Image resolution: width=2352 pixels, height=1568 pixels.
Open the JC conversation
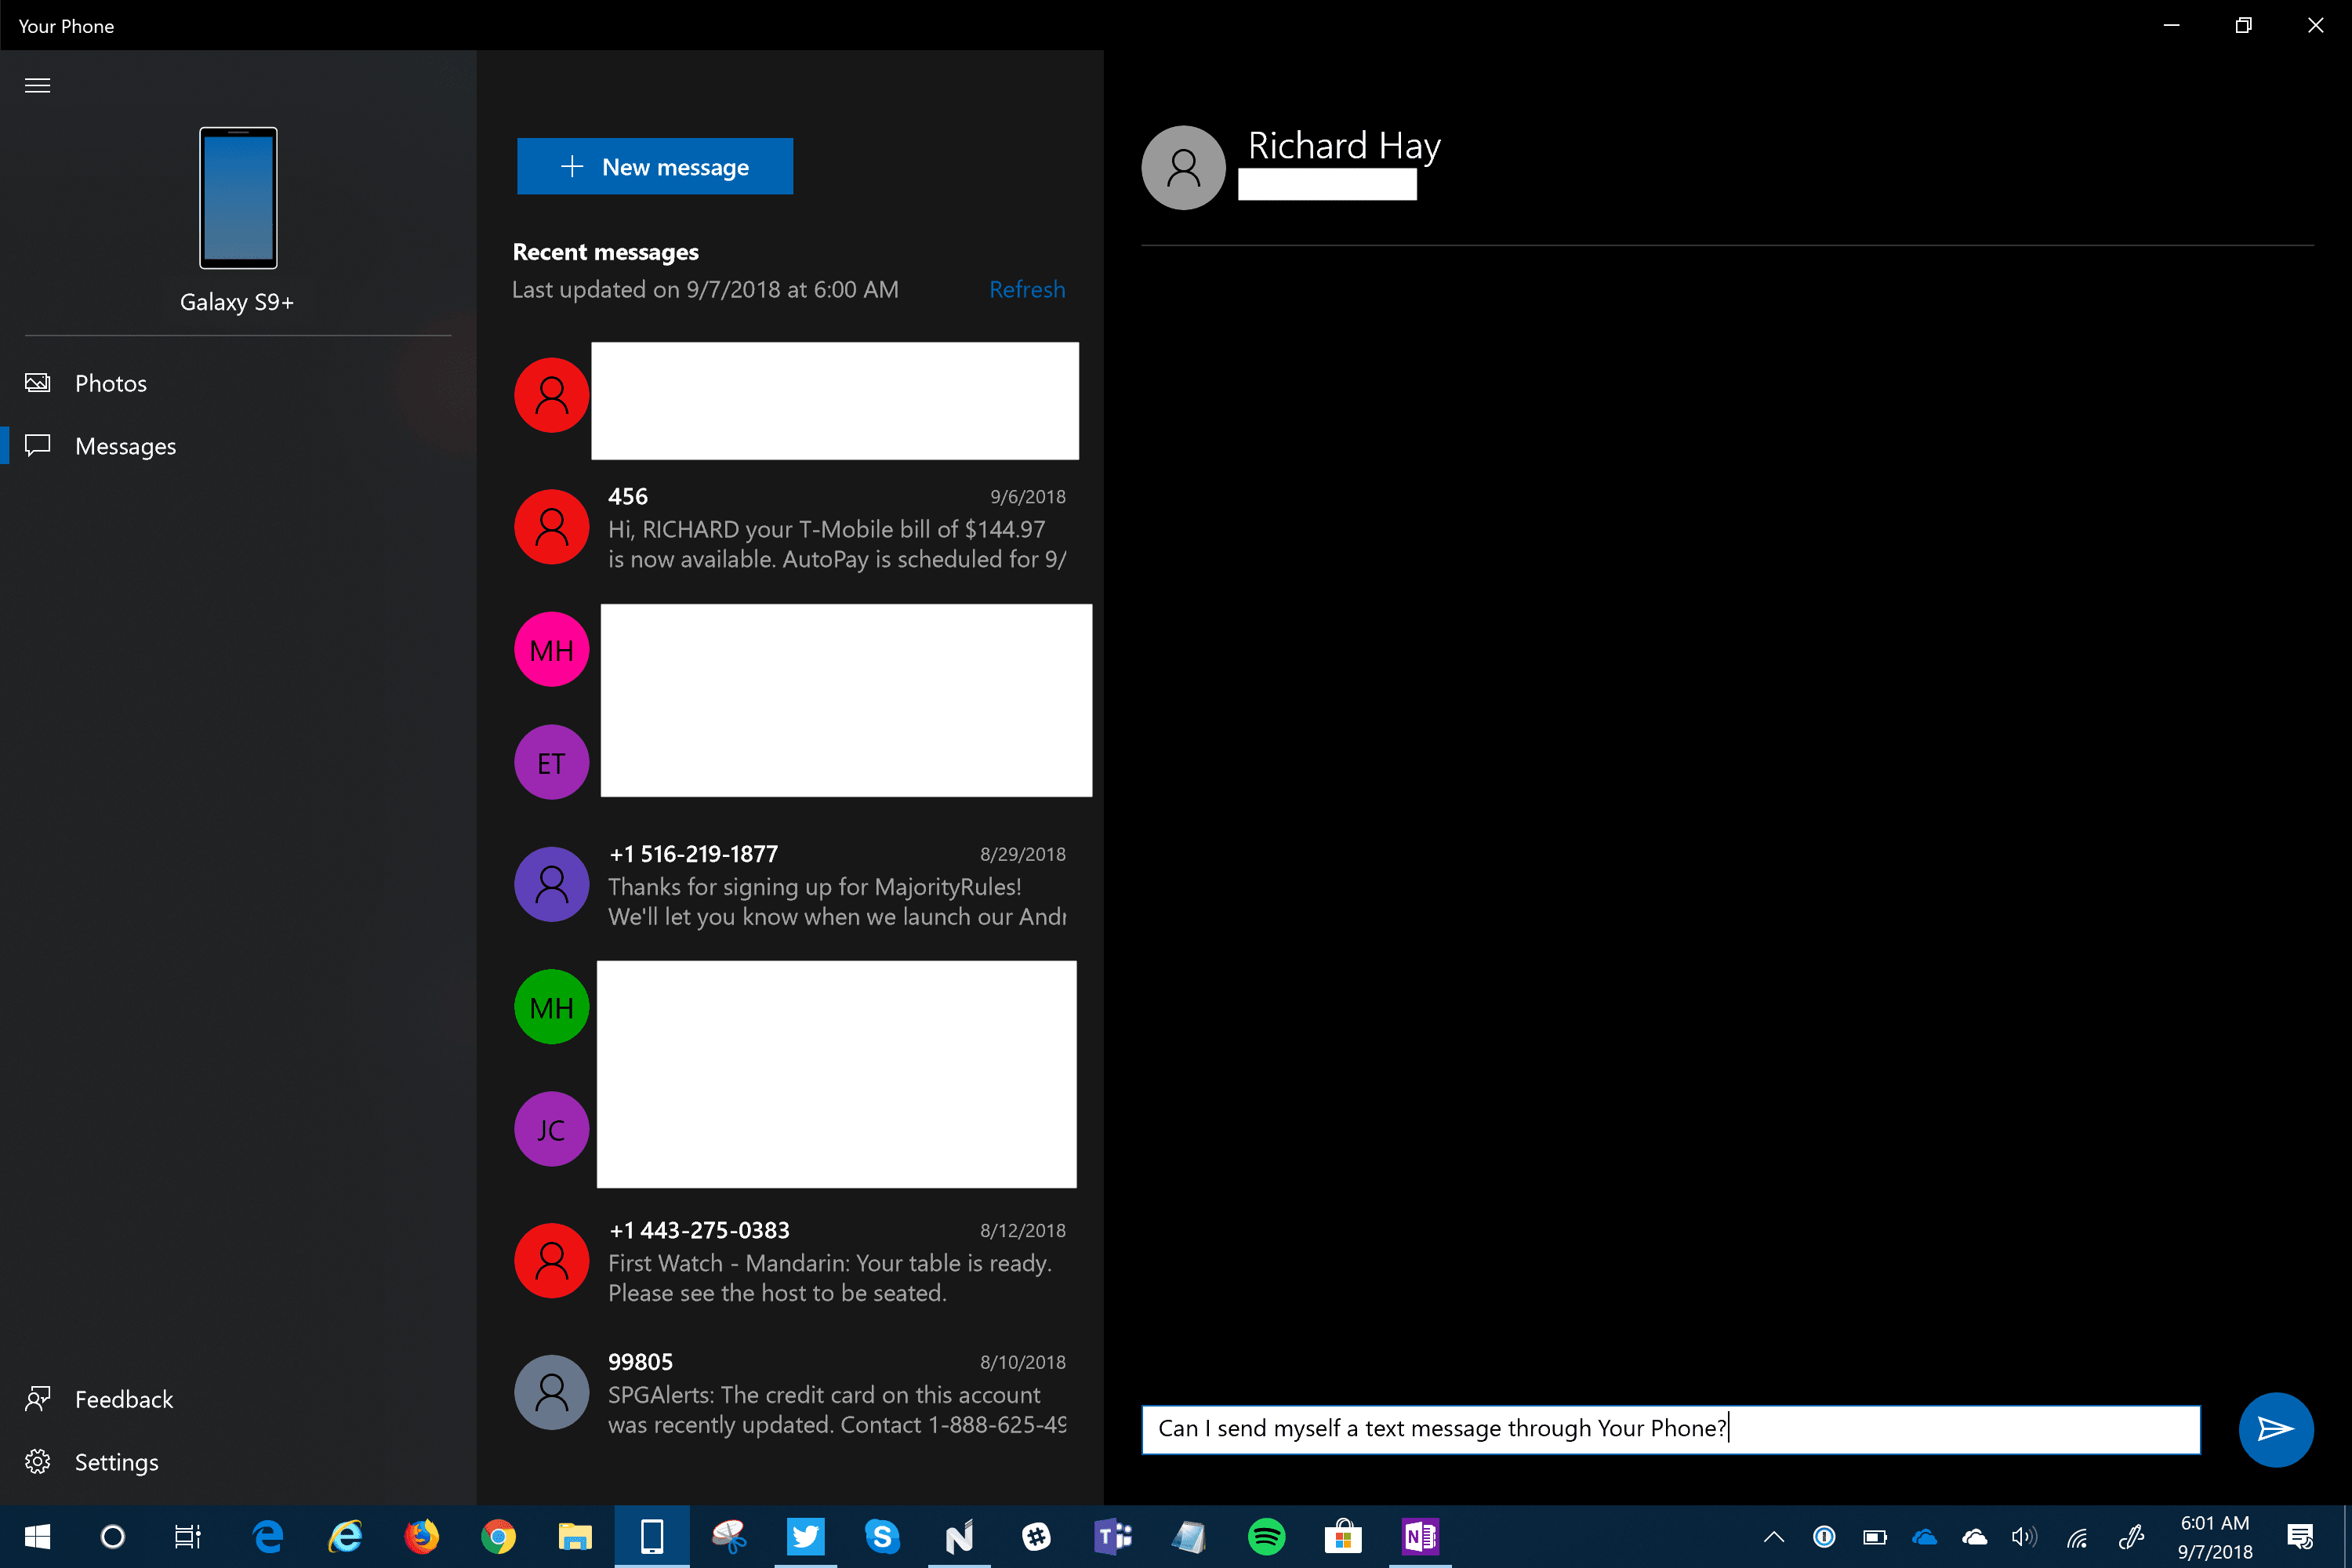(551, 1129)
